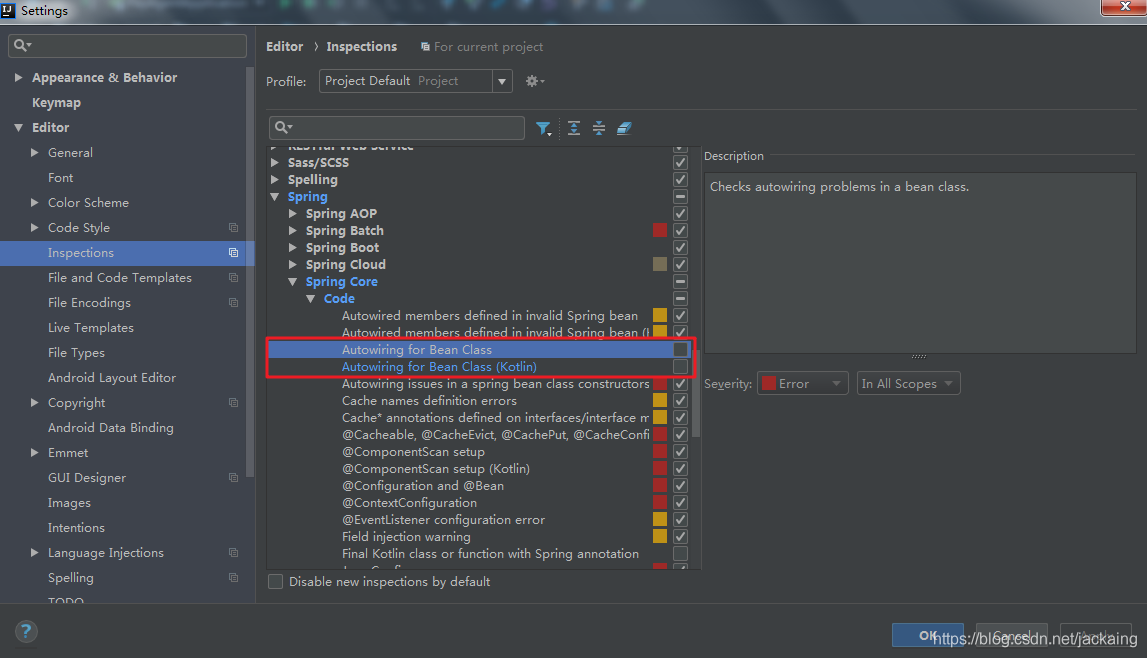
Task: Expand the Spring AOP group
Action: [293, 213]
